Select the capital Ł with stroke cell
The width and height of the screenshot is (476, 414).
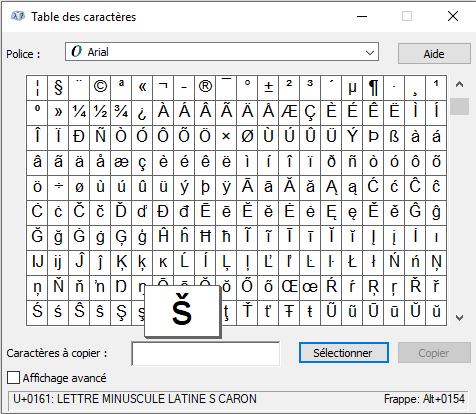352,263
